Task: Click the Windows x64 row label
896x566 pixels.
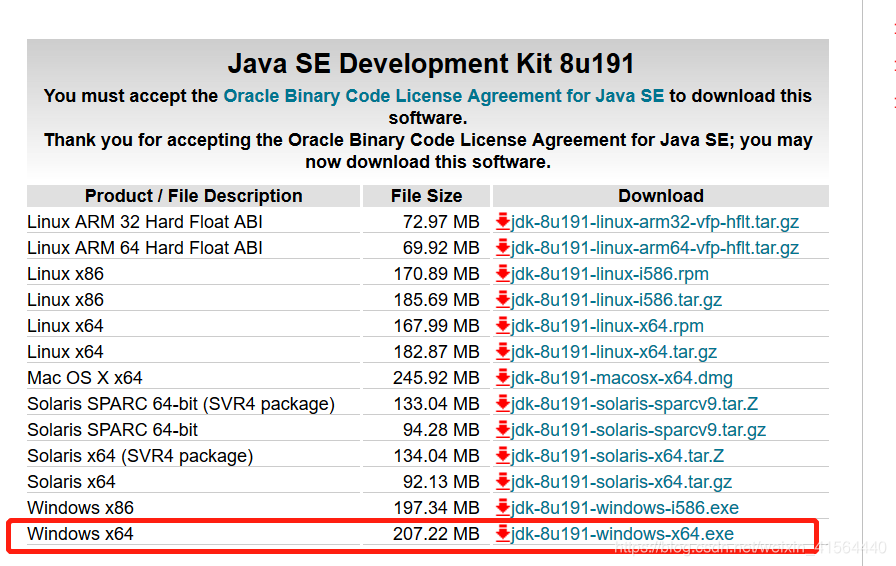Action: click(x=80, y=534)
